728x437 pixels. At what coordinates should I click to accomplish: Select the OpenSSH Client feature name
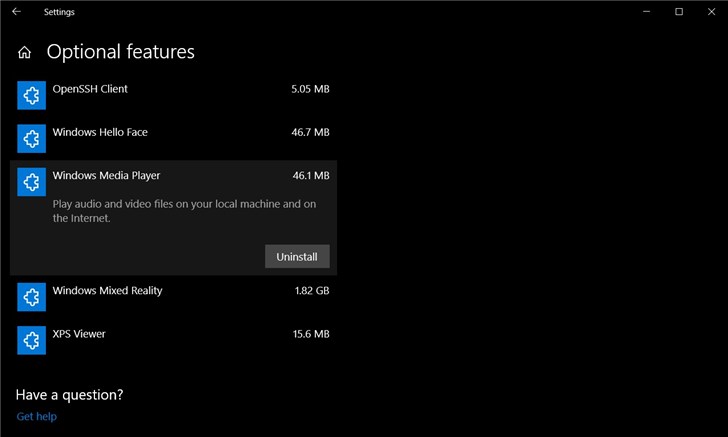pyautogui.click(x=90, y=89)
